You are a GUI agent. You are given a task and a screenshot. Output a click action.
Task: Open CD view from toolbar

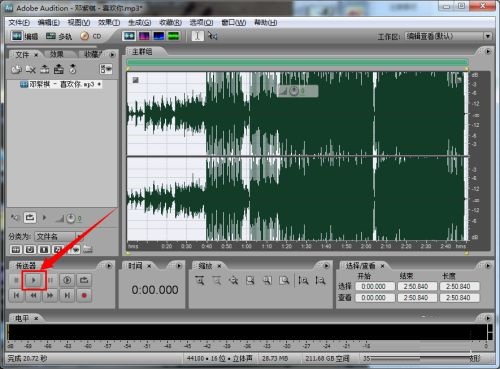click(x=91, y=36)
